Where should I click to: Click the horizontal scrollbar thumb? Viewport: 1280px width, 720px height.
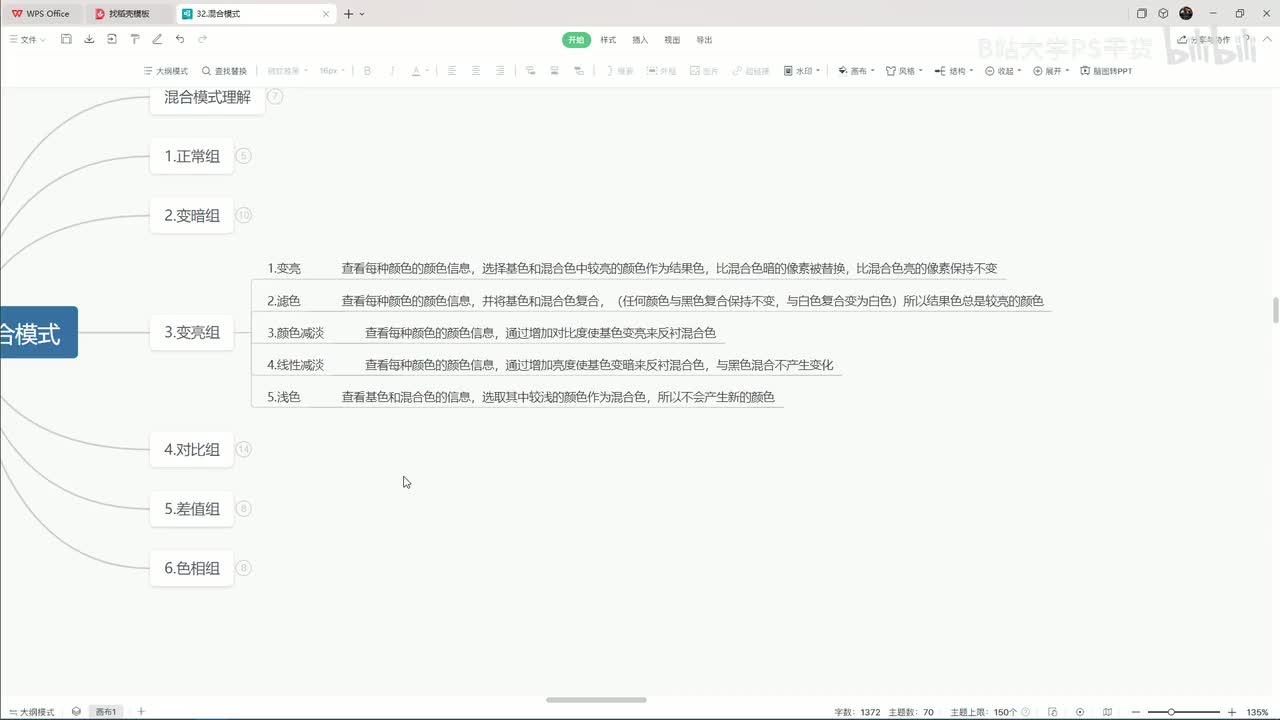point(596,700)
